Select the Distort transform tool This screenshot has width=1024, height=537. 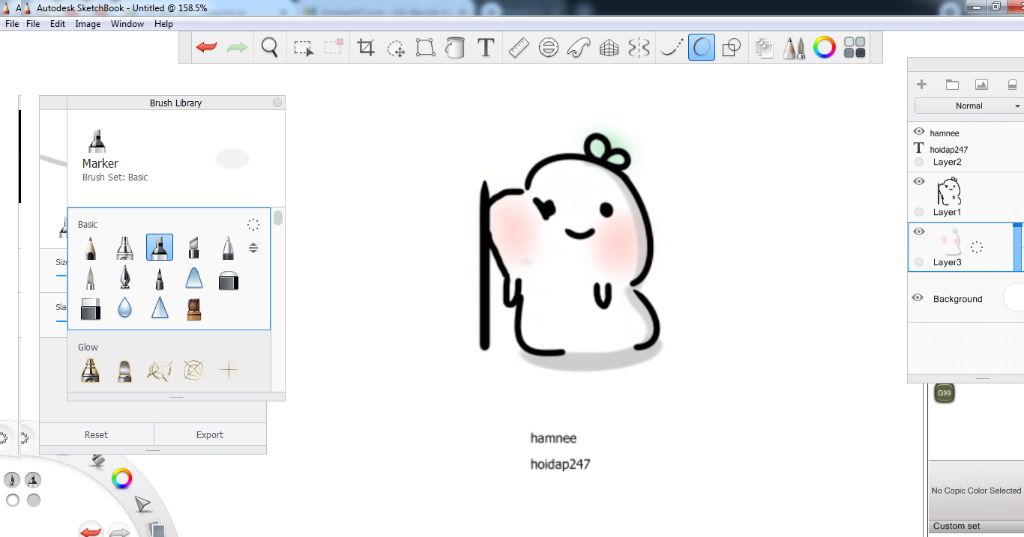point(425,47)
